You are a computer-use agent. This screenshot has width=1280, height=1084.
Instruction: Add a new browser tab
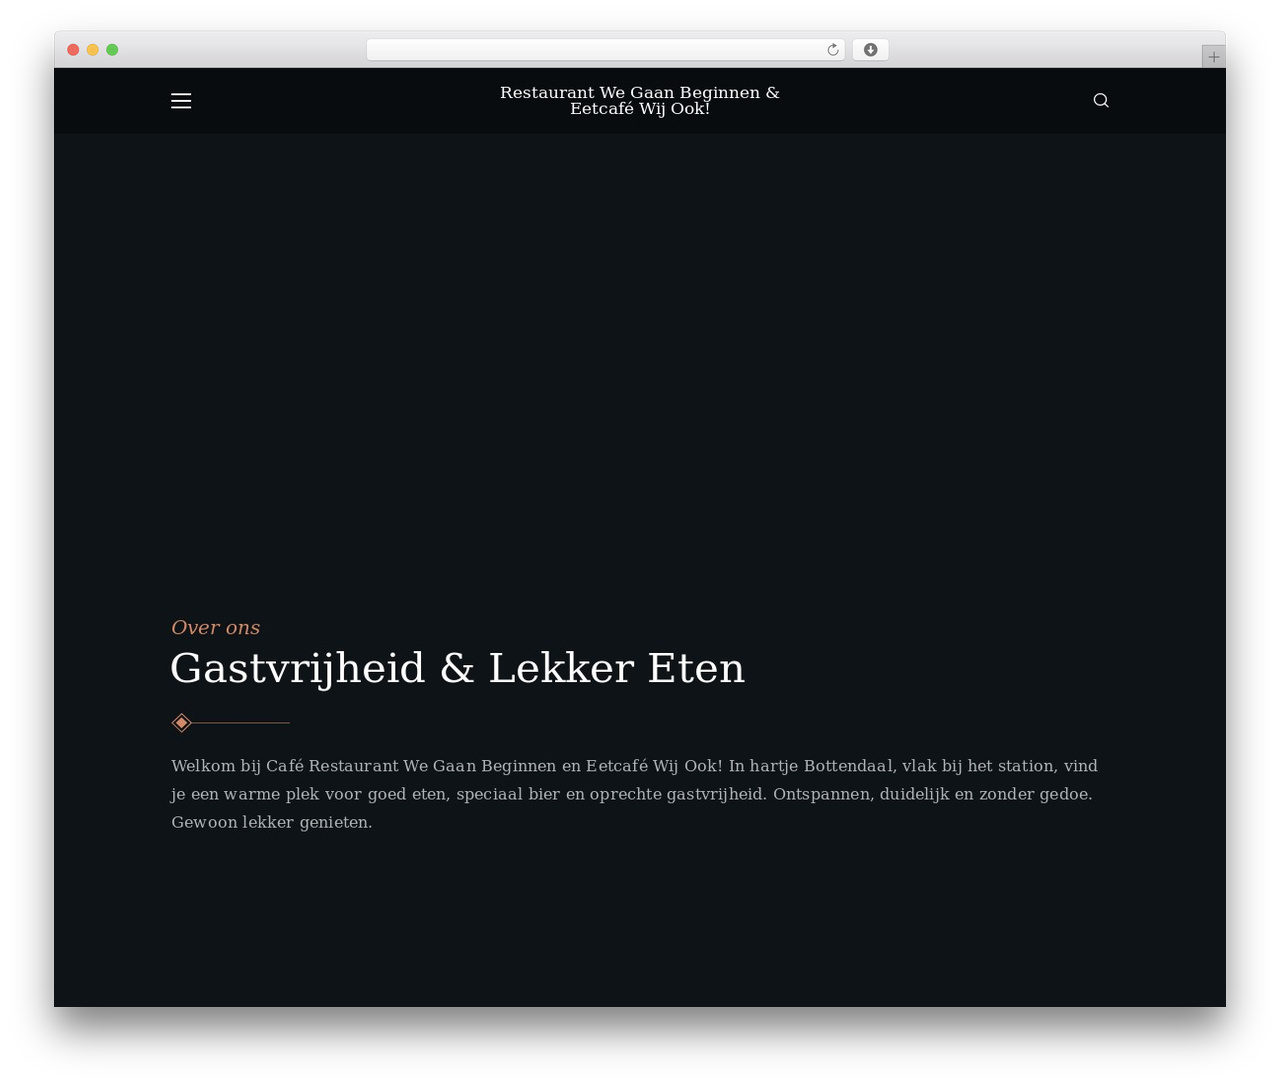(x=1213, y=57)
